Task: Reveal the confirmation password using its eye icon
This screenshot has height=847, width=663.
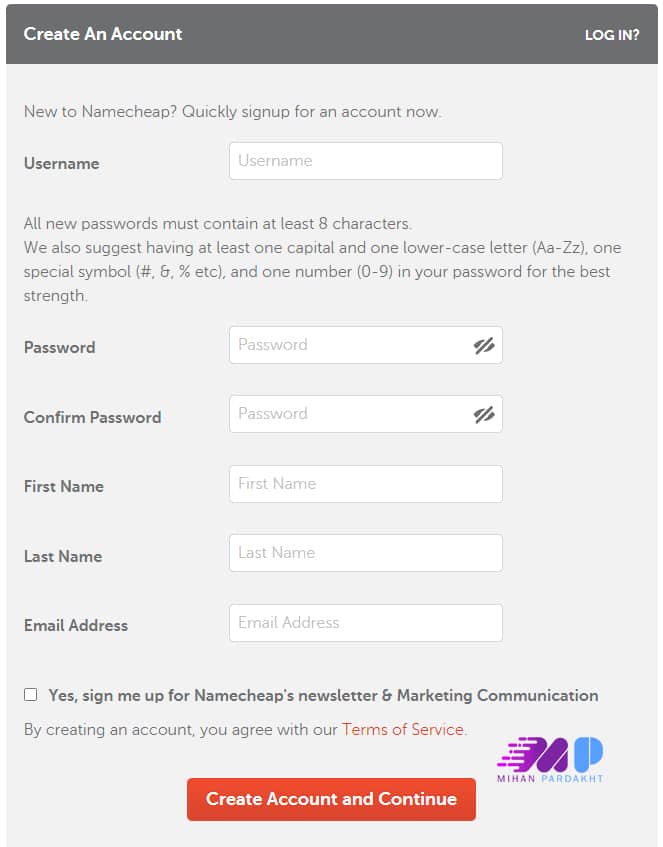Action: coord(485,414)
